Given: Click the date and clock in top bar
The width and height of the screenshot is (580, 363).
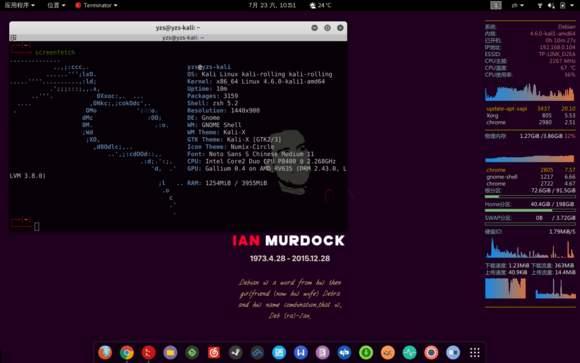Looking at the screenshot, I should (x=272, y=5).
